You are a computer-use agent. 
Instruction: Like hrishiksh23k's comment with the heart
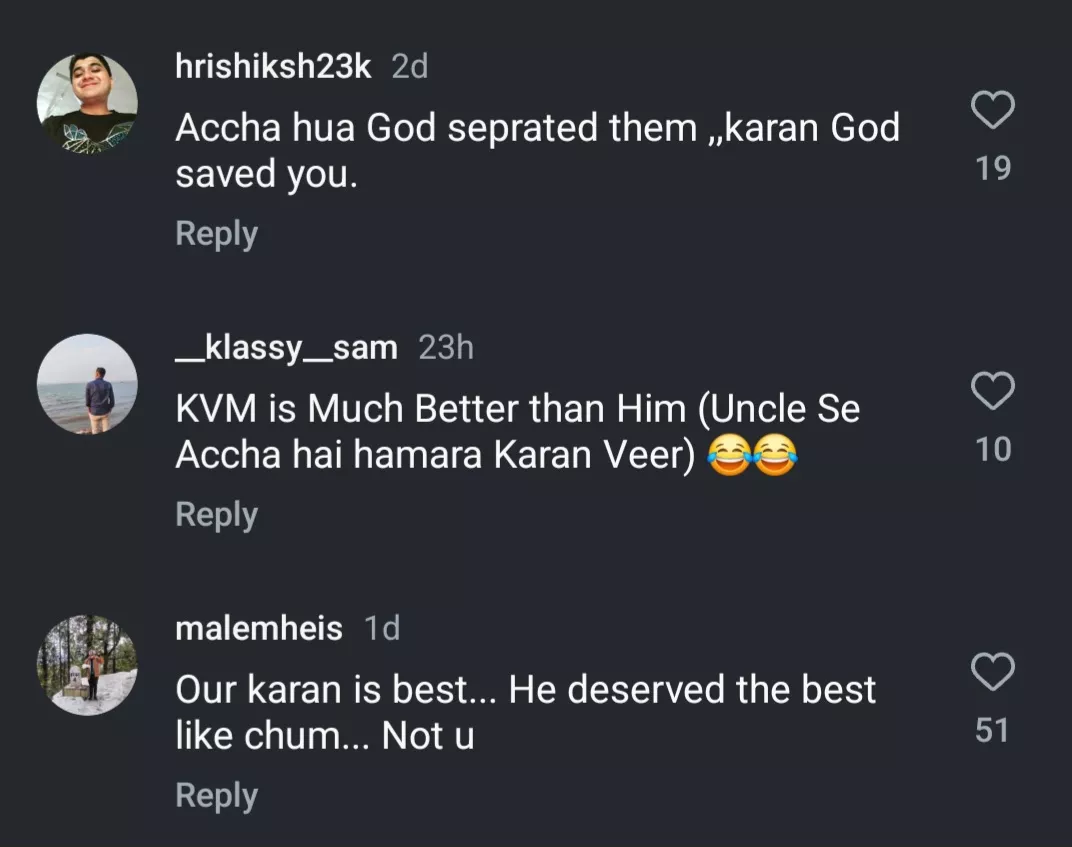click(x=993, y=110)
